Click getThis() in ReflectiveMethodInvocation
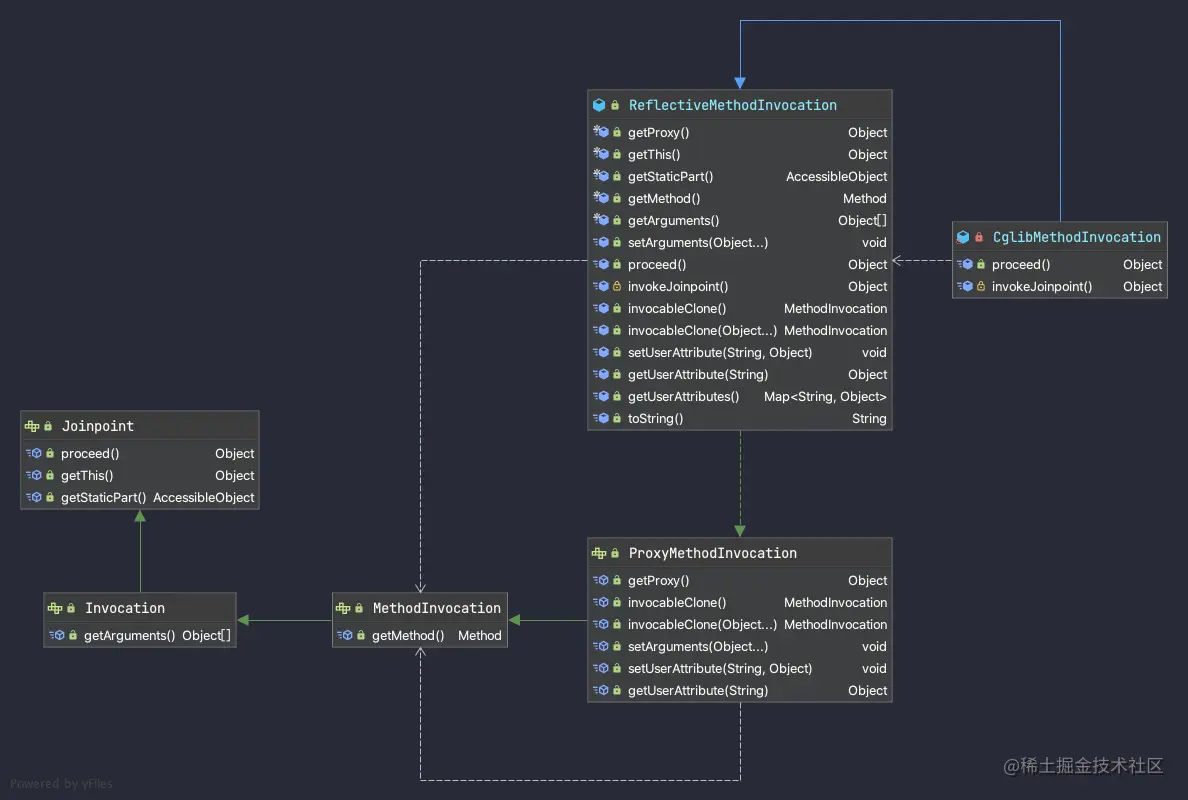Viewport: 1188px width, 800px height. pyautogui.click(x=654, y=155)
